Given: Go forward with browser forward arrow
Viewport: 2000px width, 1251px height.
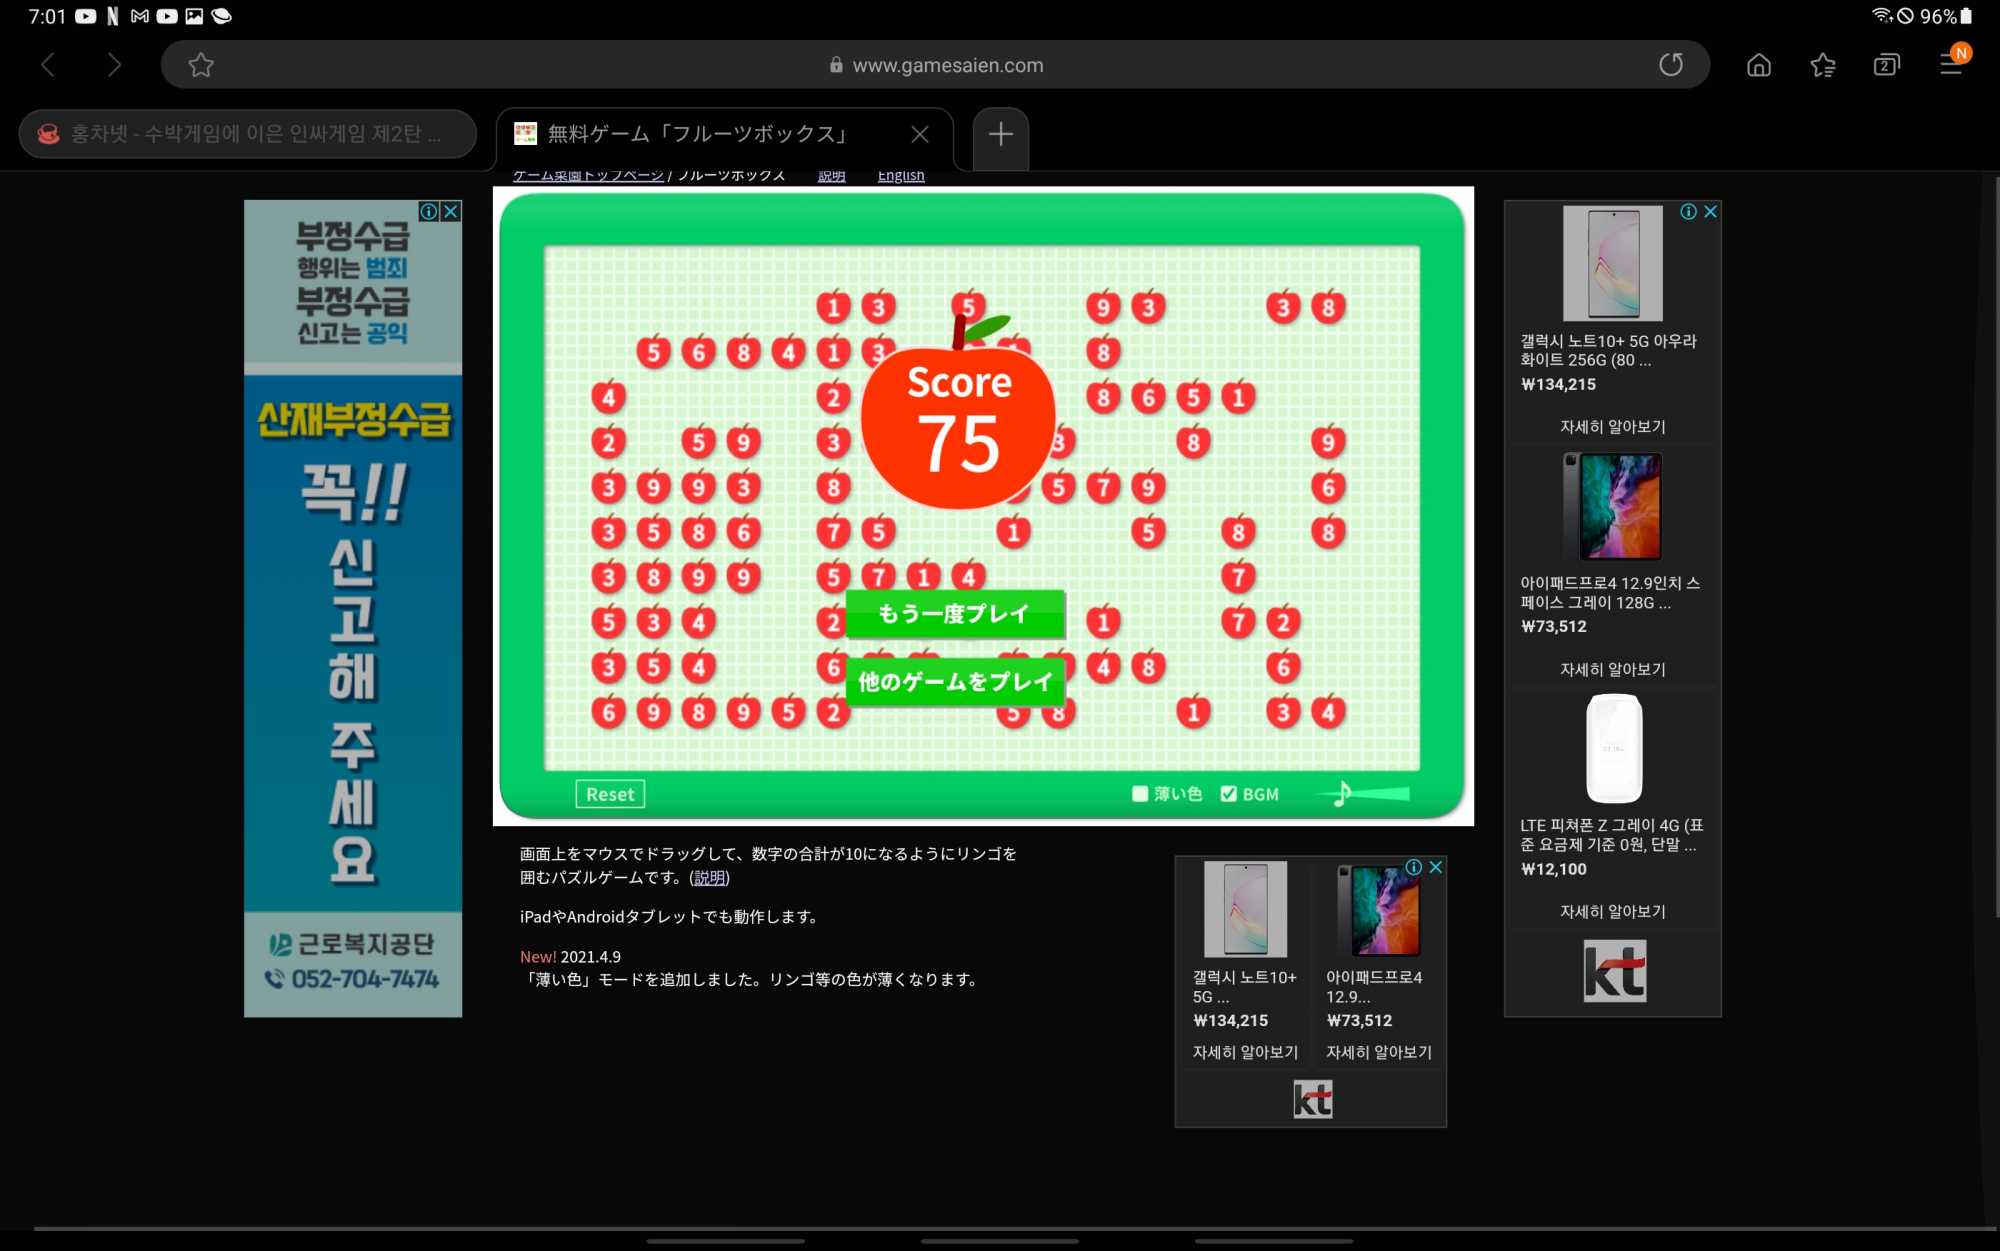Looking at the screenshot, I should click(x=114, y=65).
